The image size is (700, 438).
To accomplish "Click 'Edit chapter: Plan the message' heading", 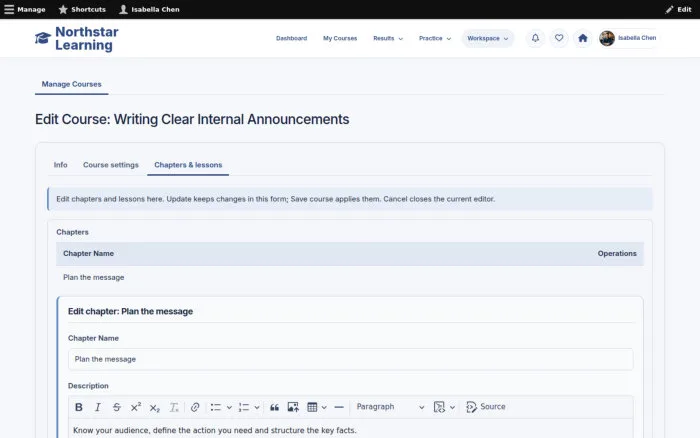I will [130, 311].
